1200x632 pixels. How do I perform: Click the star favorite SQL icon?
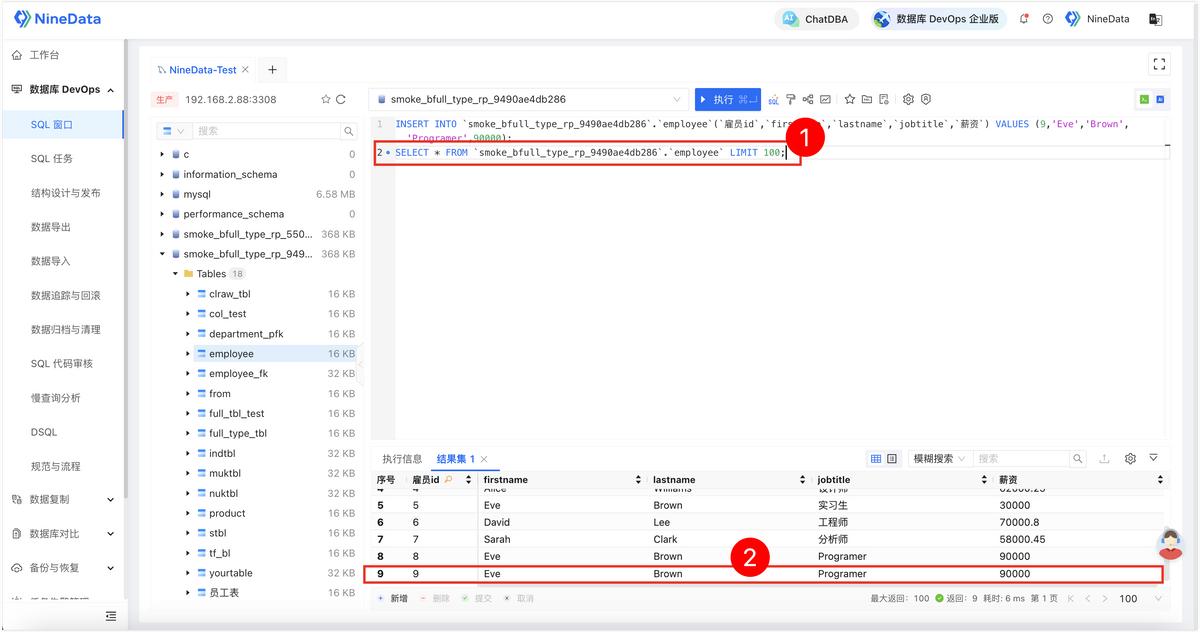pos(850,99)
